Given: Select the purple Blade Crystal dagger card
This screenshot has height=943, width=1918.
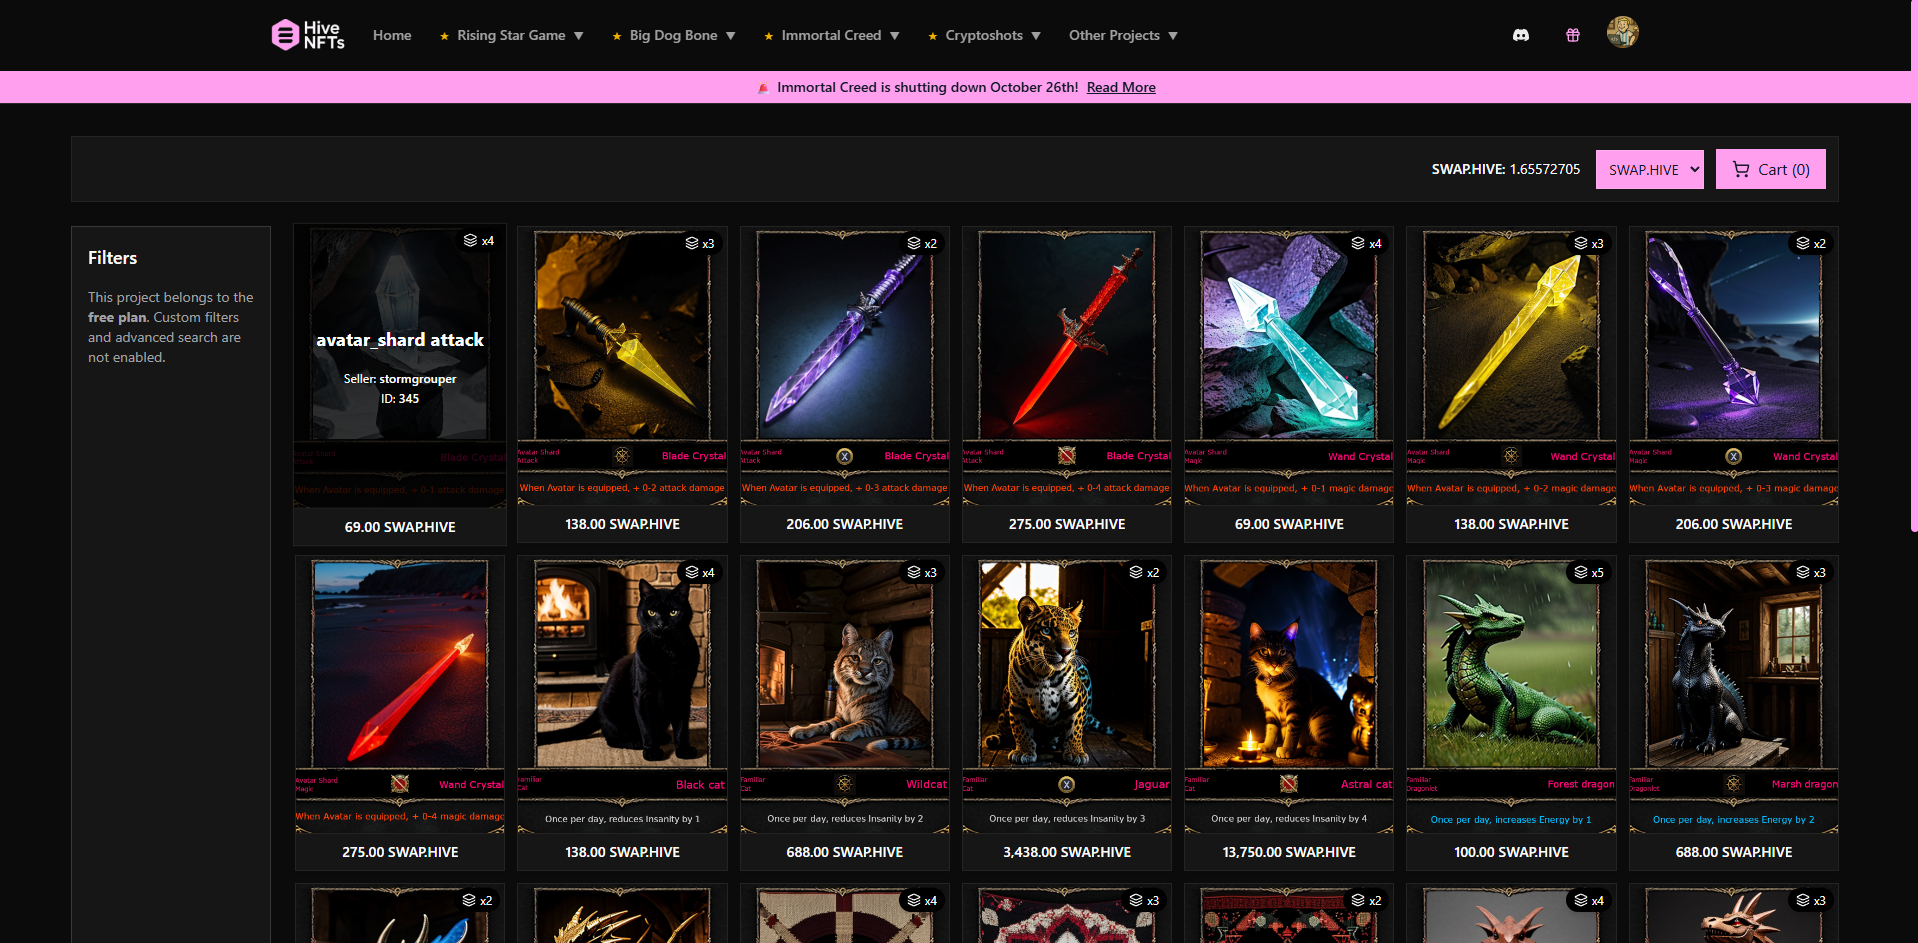Looking at the screenshot, I should click(x=844, y=336).
